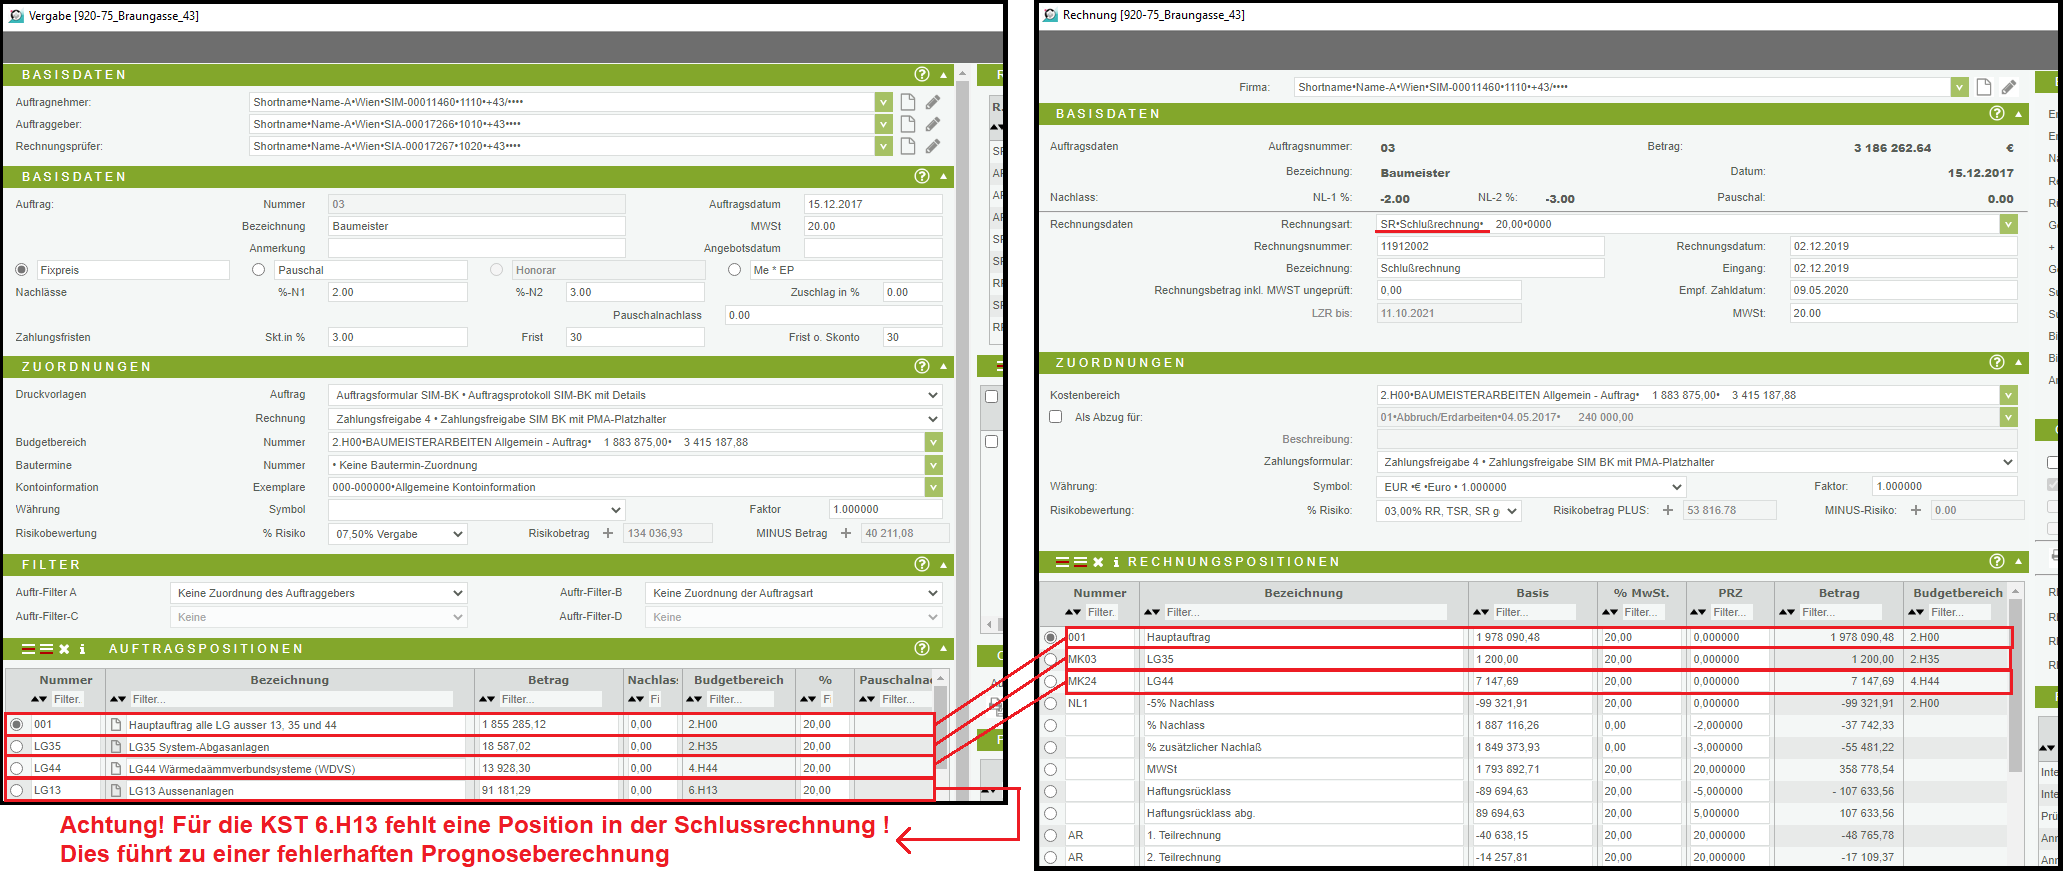2064x871 pixels.
Task: Click Bezeichnung column header in Rechnungspositionen
Action: pos(1303,593)
